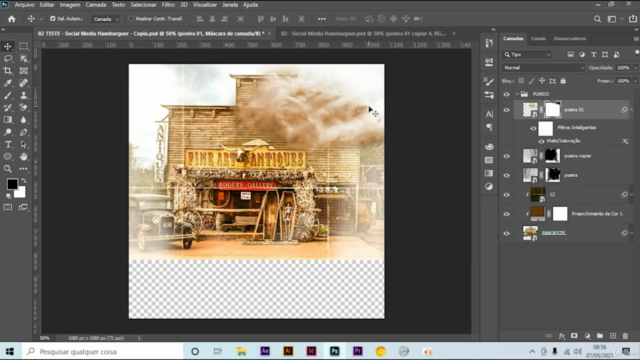
Task: Select the poeira 01 layer mask thumbnail
Action: (552, 110)
